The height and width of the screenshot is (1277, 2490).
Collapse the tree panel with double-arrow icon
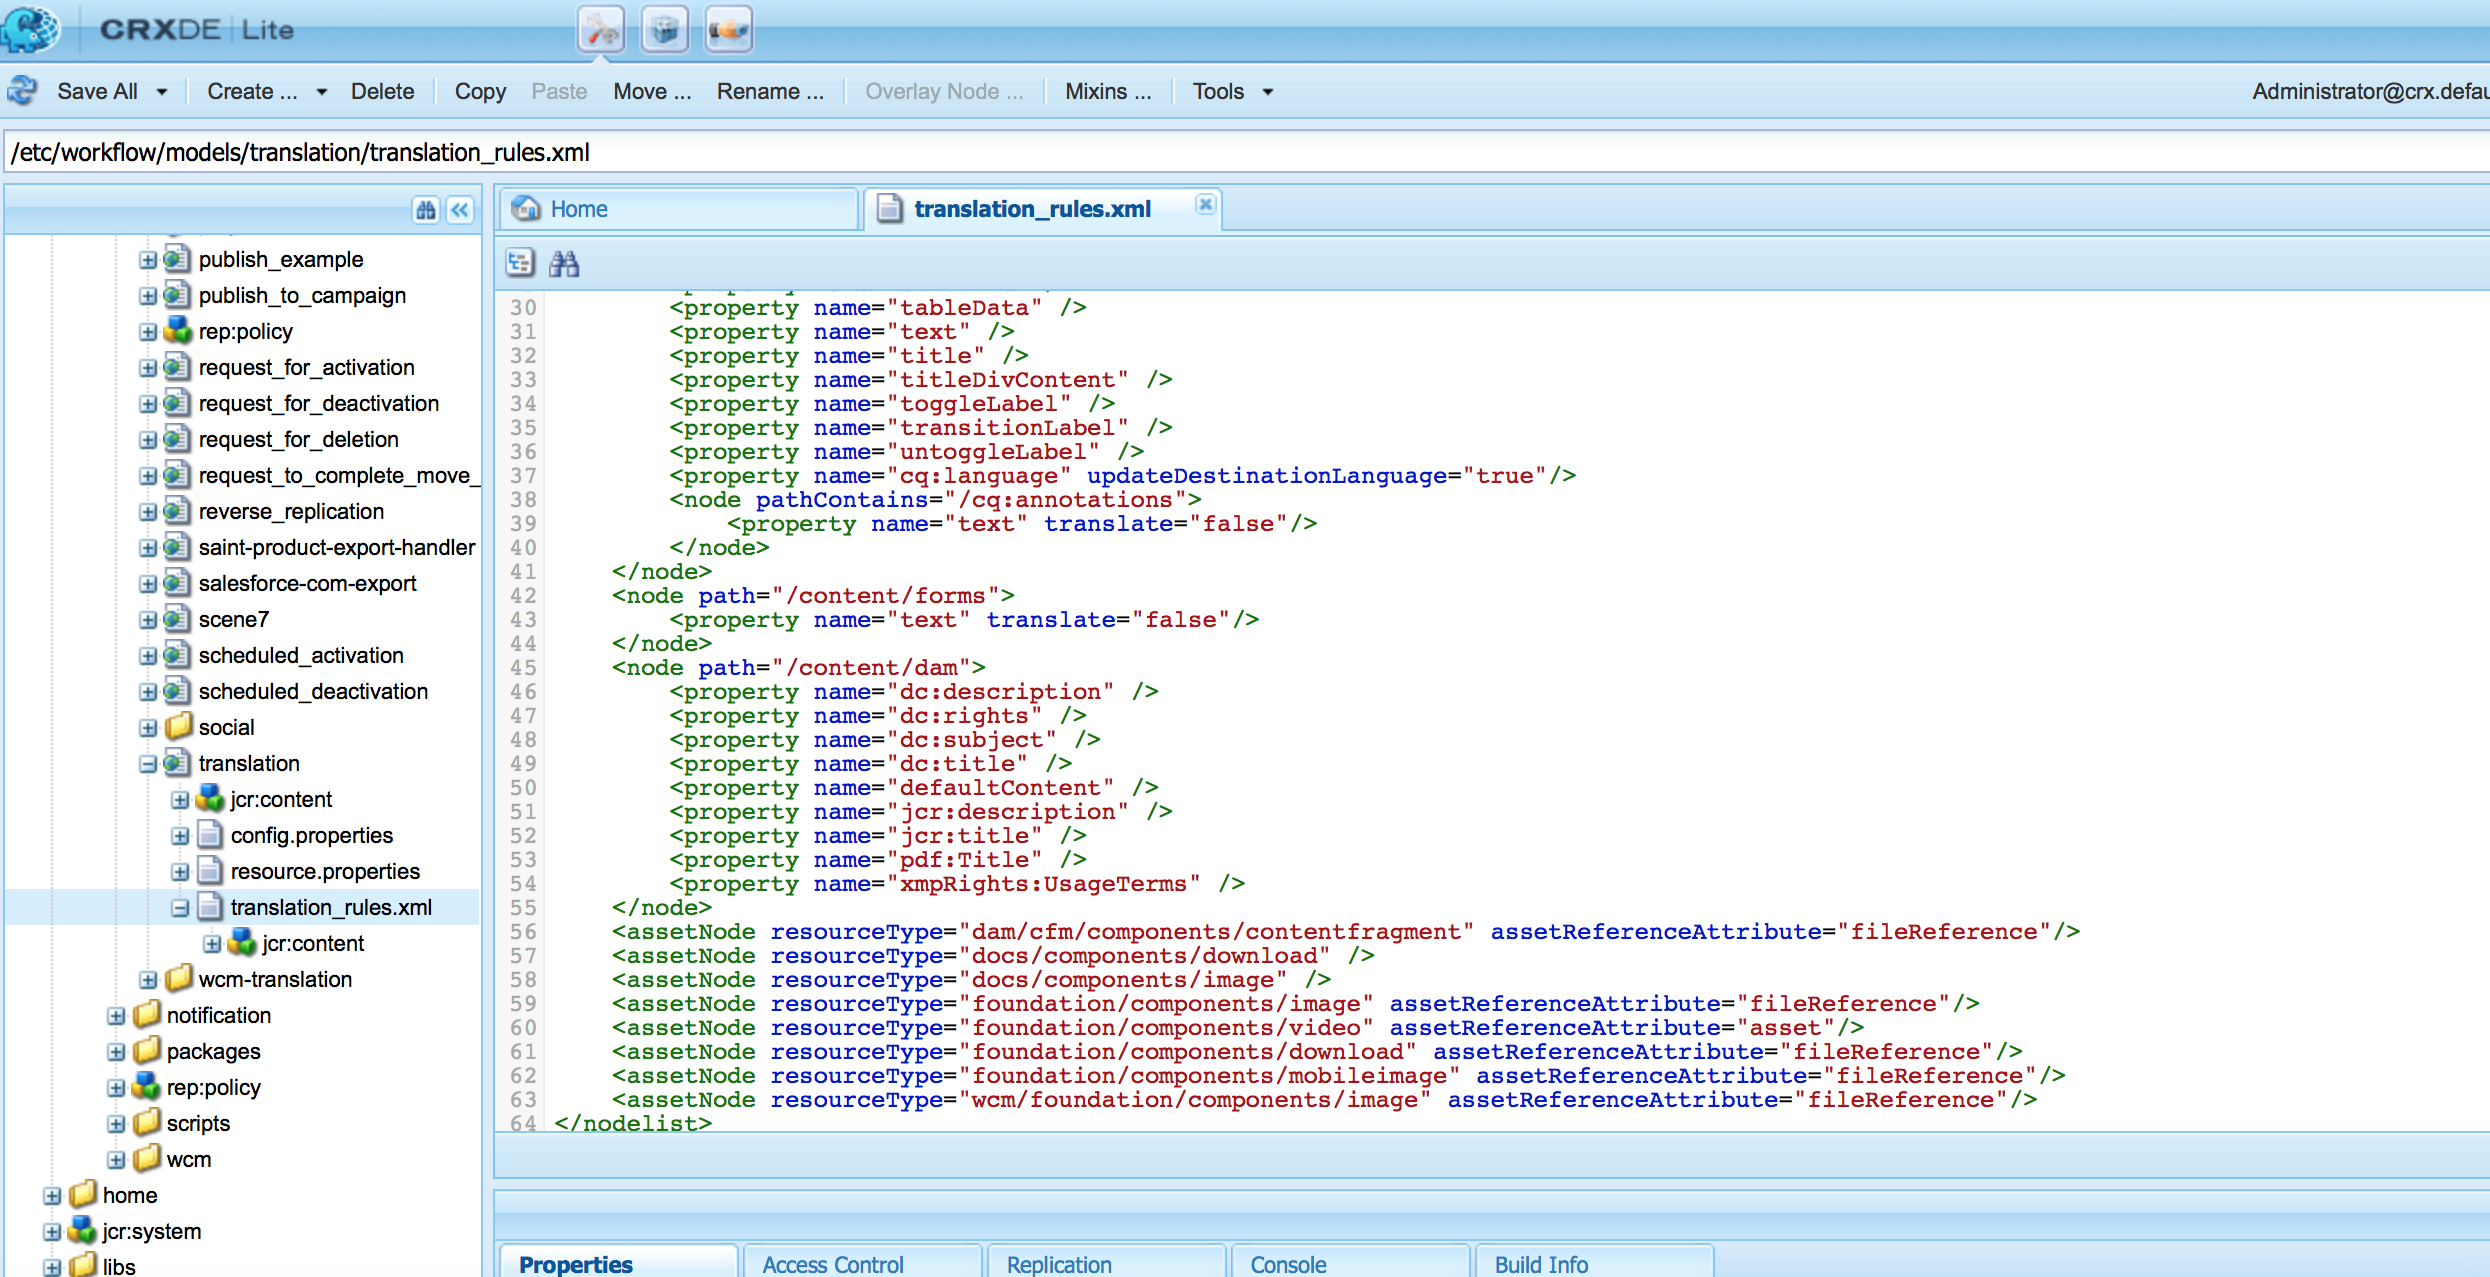[x=460, y=210]
